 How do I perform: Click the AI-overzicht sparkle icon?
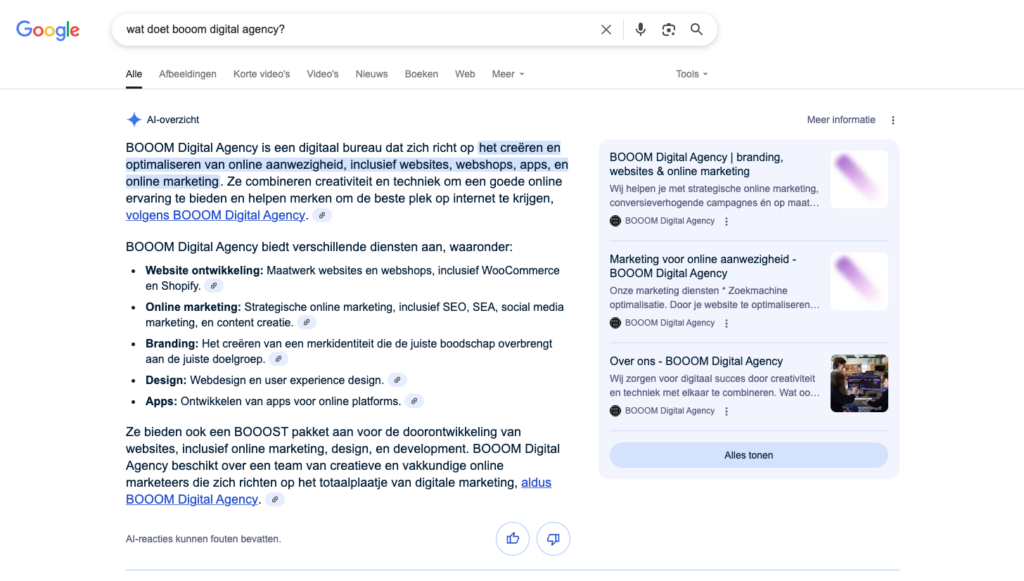tap(134, 119)
